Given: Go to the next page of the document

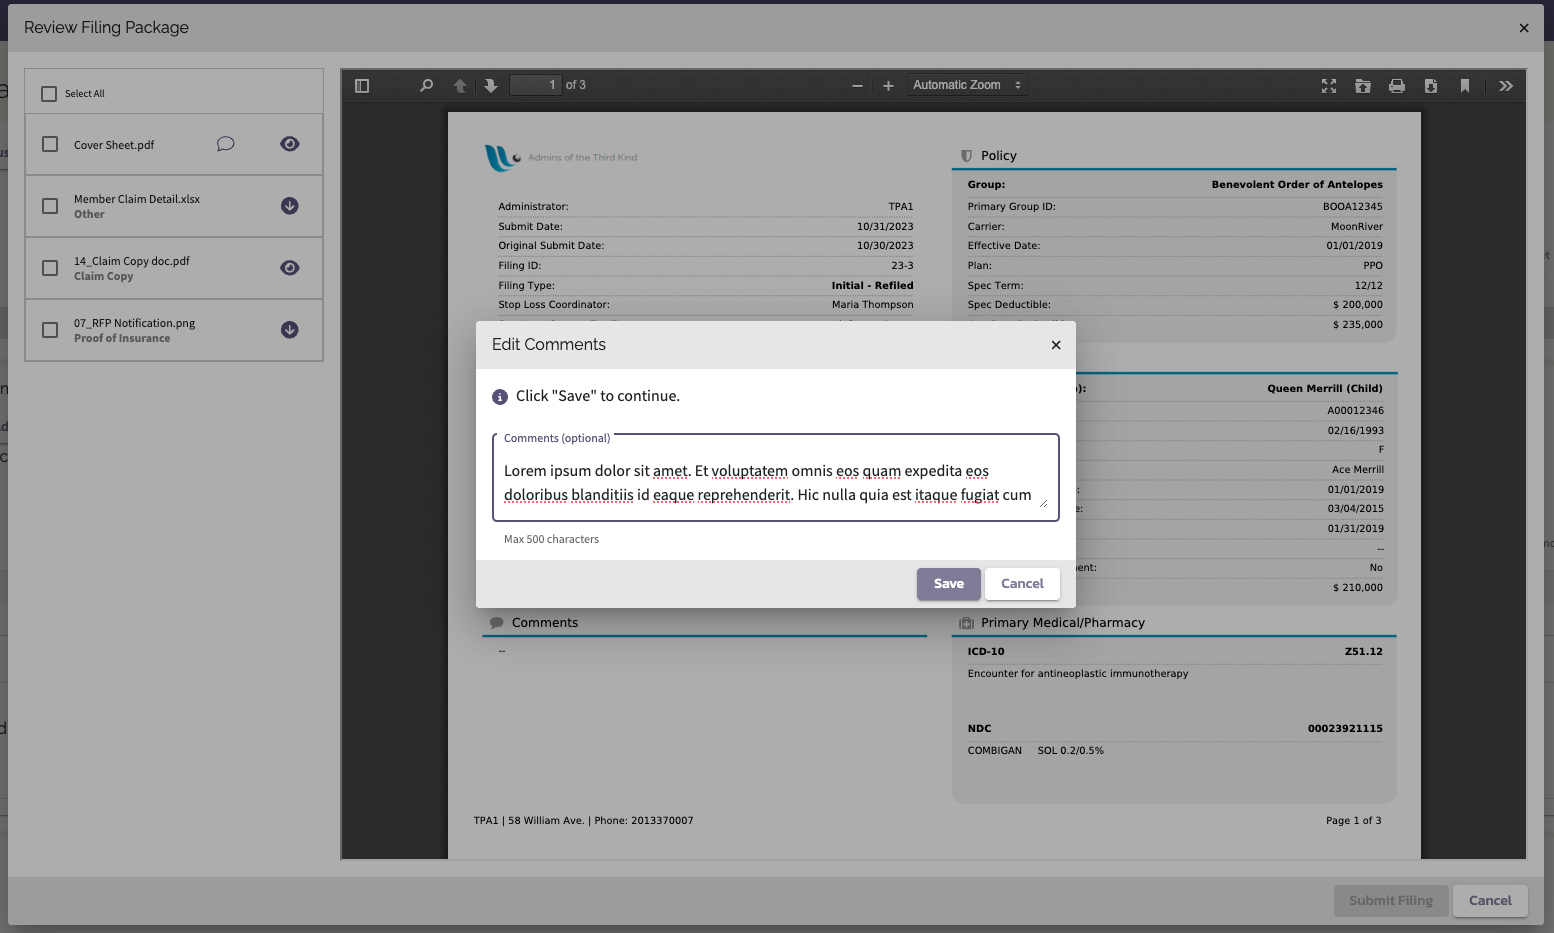Looking at the screenshot, I should click(x=490, y=85).
